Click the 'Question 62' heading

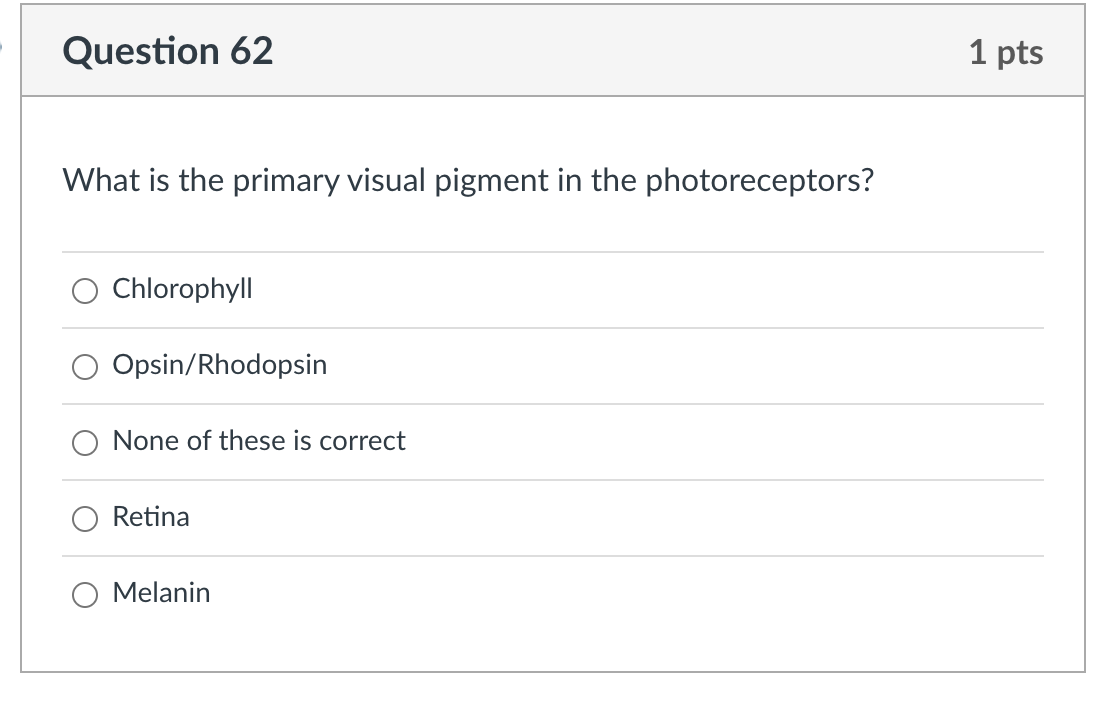pyautogui.click(x=167, y=51)
